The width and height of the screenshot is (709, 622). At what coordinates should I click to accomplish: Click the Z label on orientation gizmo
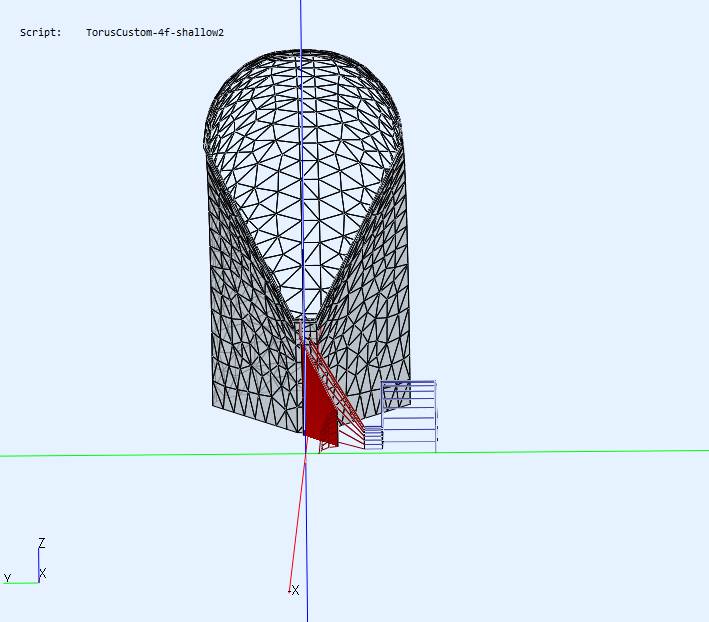click(x=42, y=542)
